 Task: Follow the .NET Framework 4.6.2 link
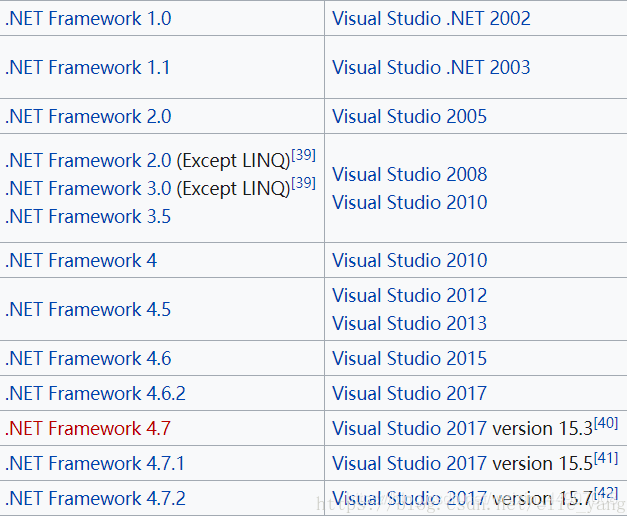[x=96, y=393]
